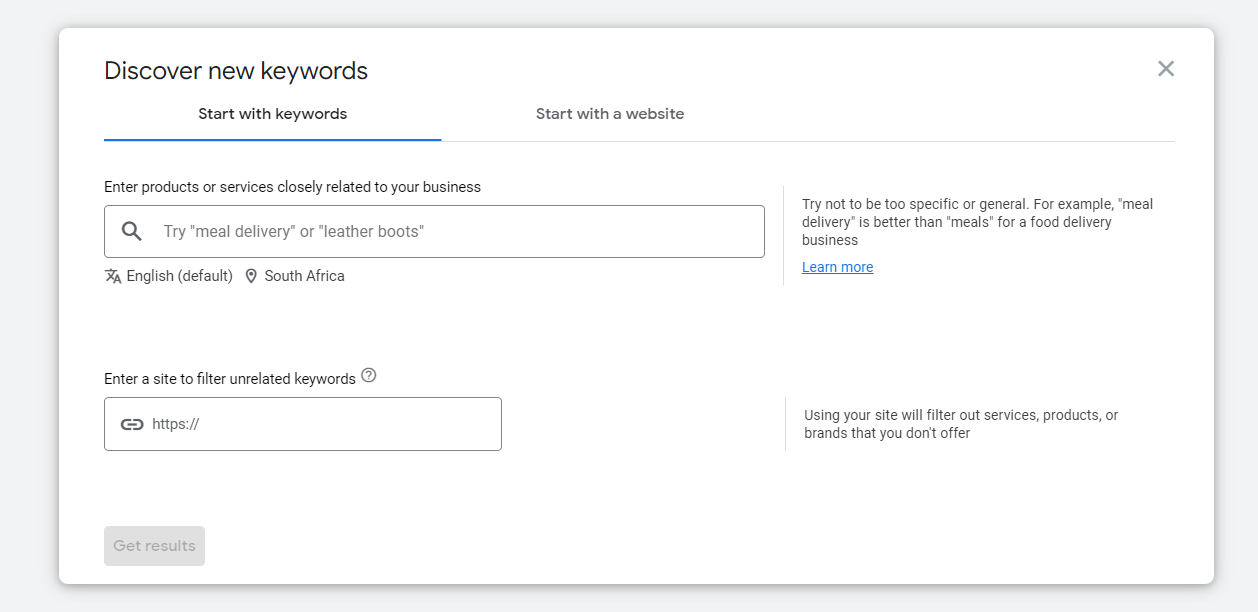Change the English (default) language setting

click(179, 276)
